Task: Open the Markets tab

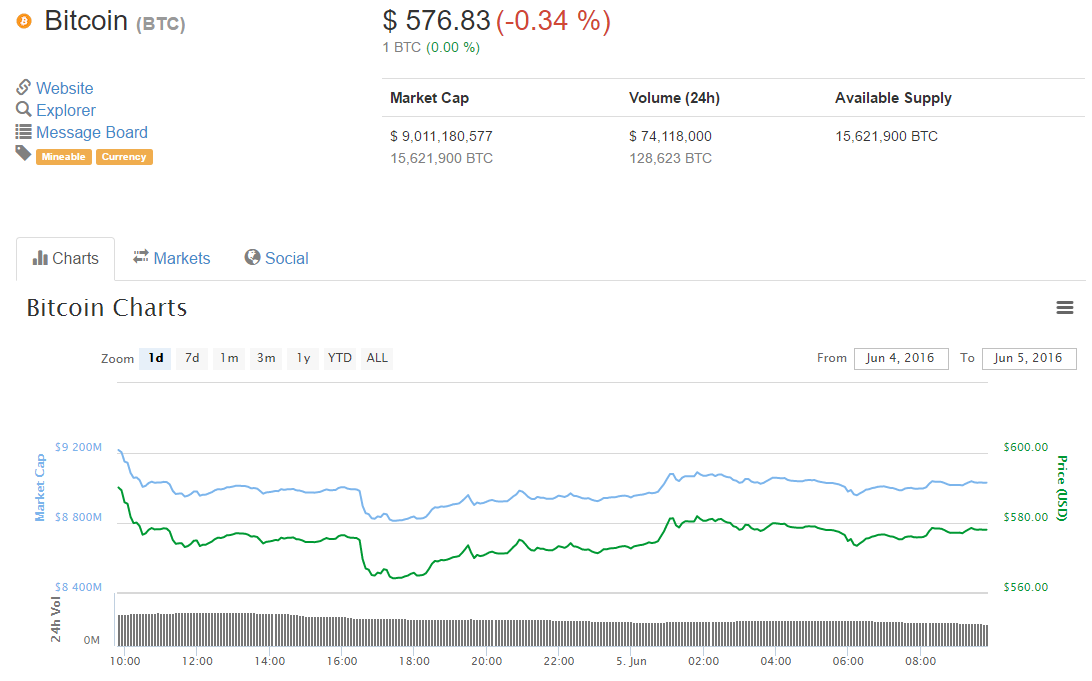Action: click(x=181, y=258)
